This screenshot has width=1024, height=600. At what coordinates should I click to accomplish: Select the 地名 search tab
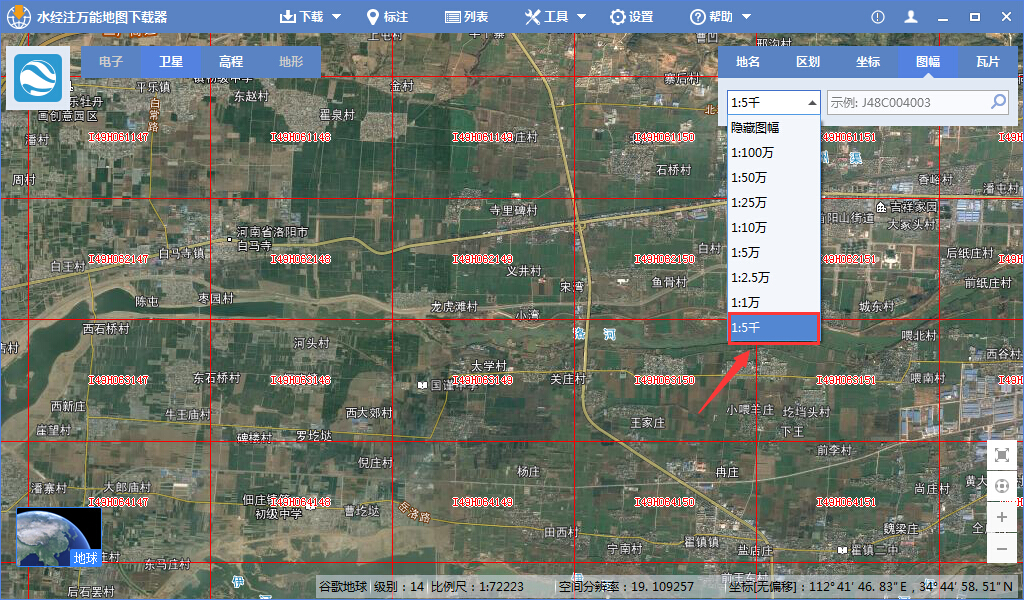click(748, 61)
